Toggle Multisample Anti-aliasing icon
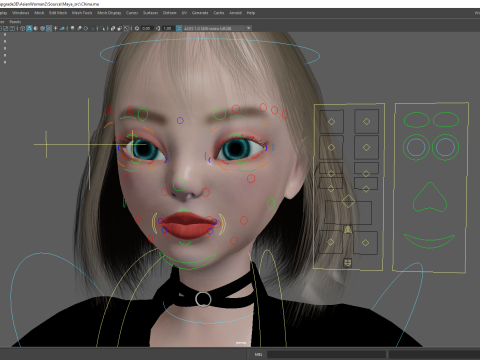The image size is (480, 360). pyautogui.click(x=86, y=29)
